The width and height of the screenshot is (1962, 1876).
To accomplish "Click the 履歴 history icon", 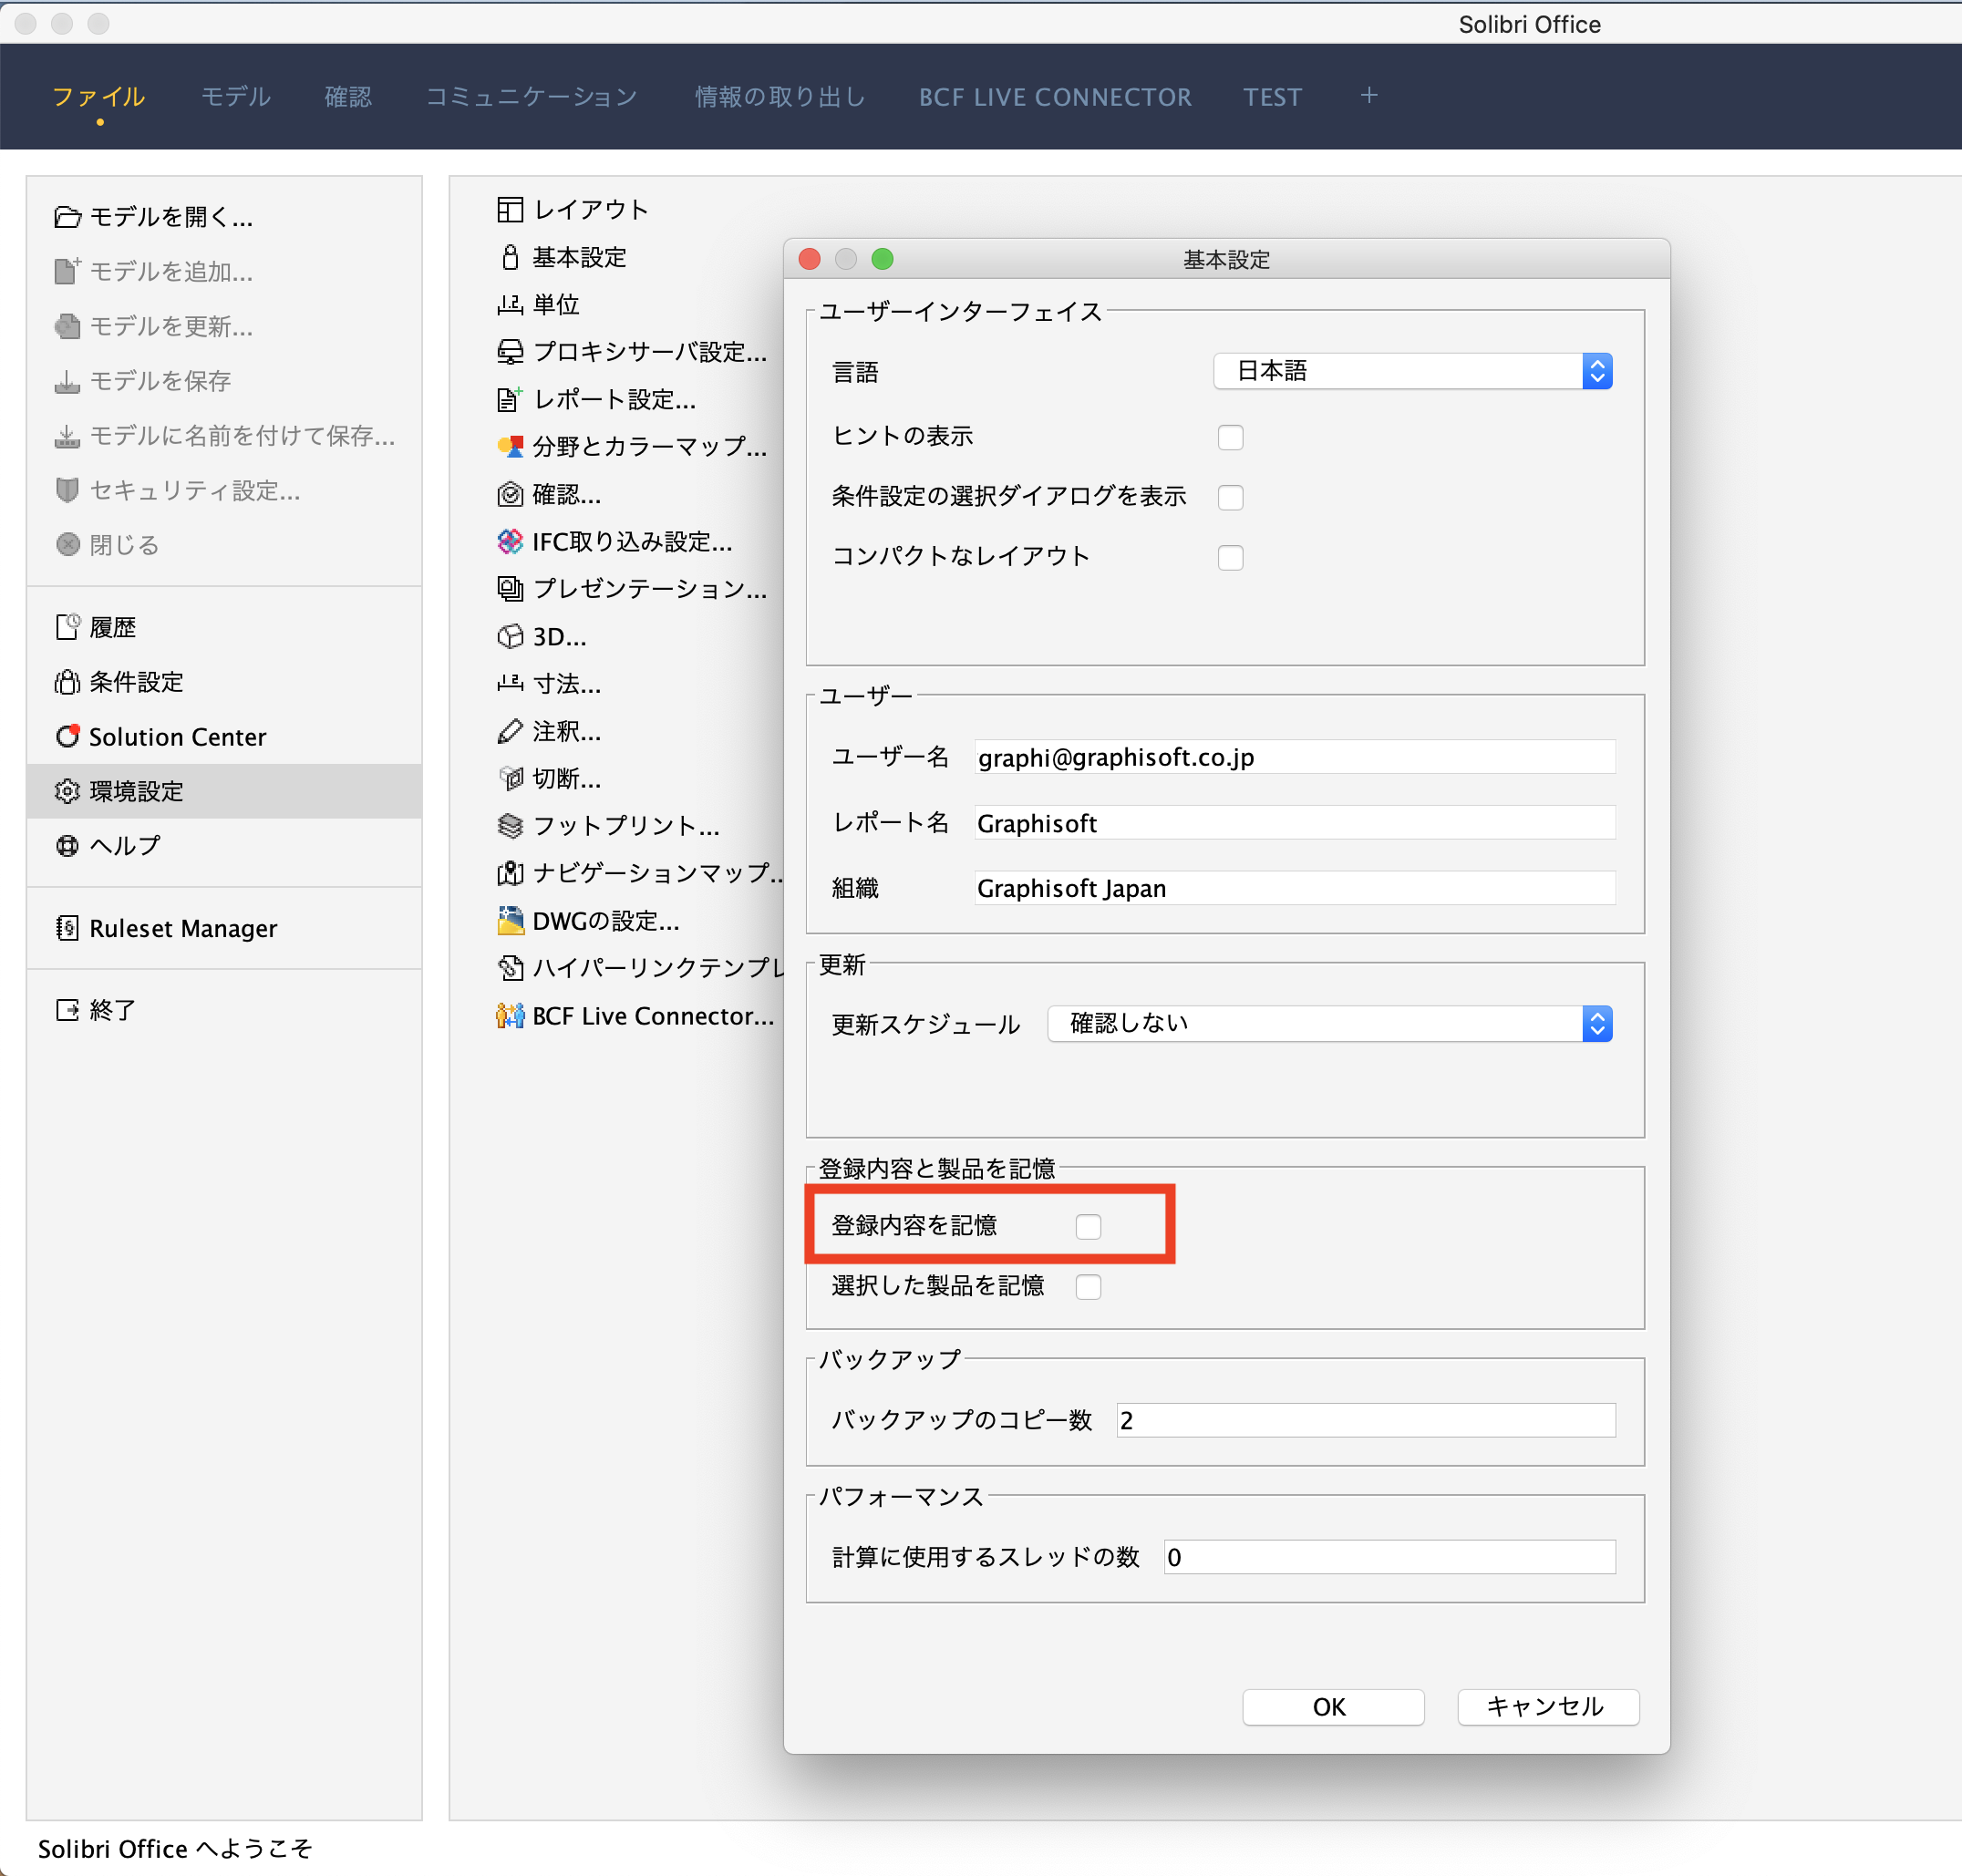I will (x=67, y=627).
